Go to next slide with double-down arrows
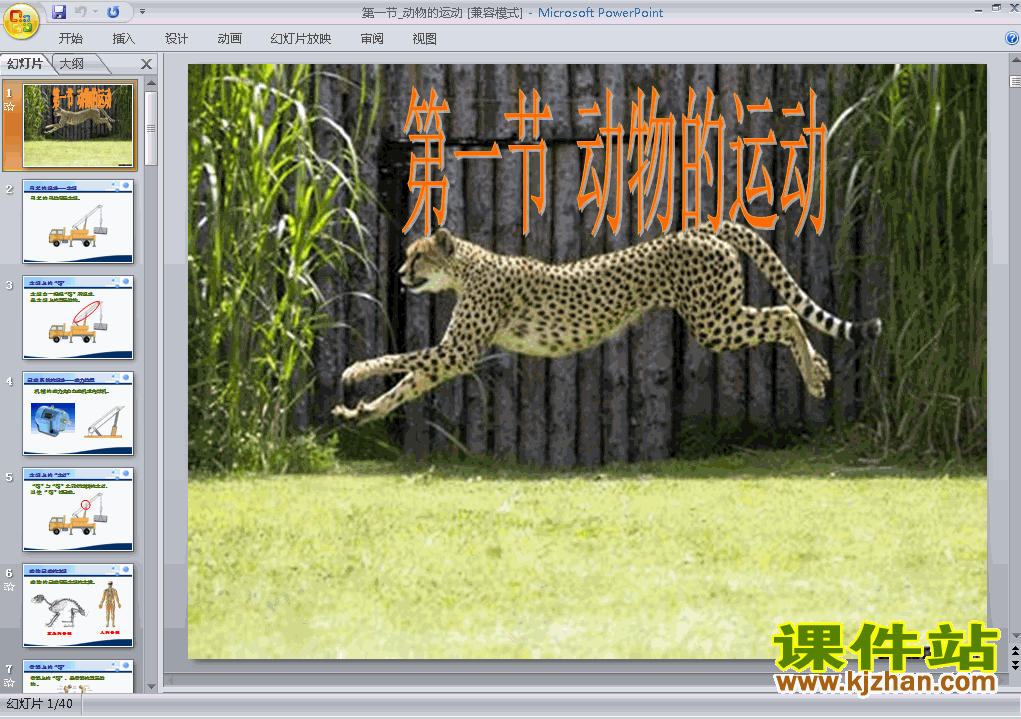 coord(1015,665)
